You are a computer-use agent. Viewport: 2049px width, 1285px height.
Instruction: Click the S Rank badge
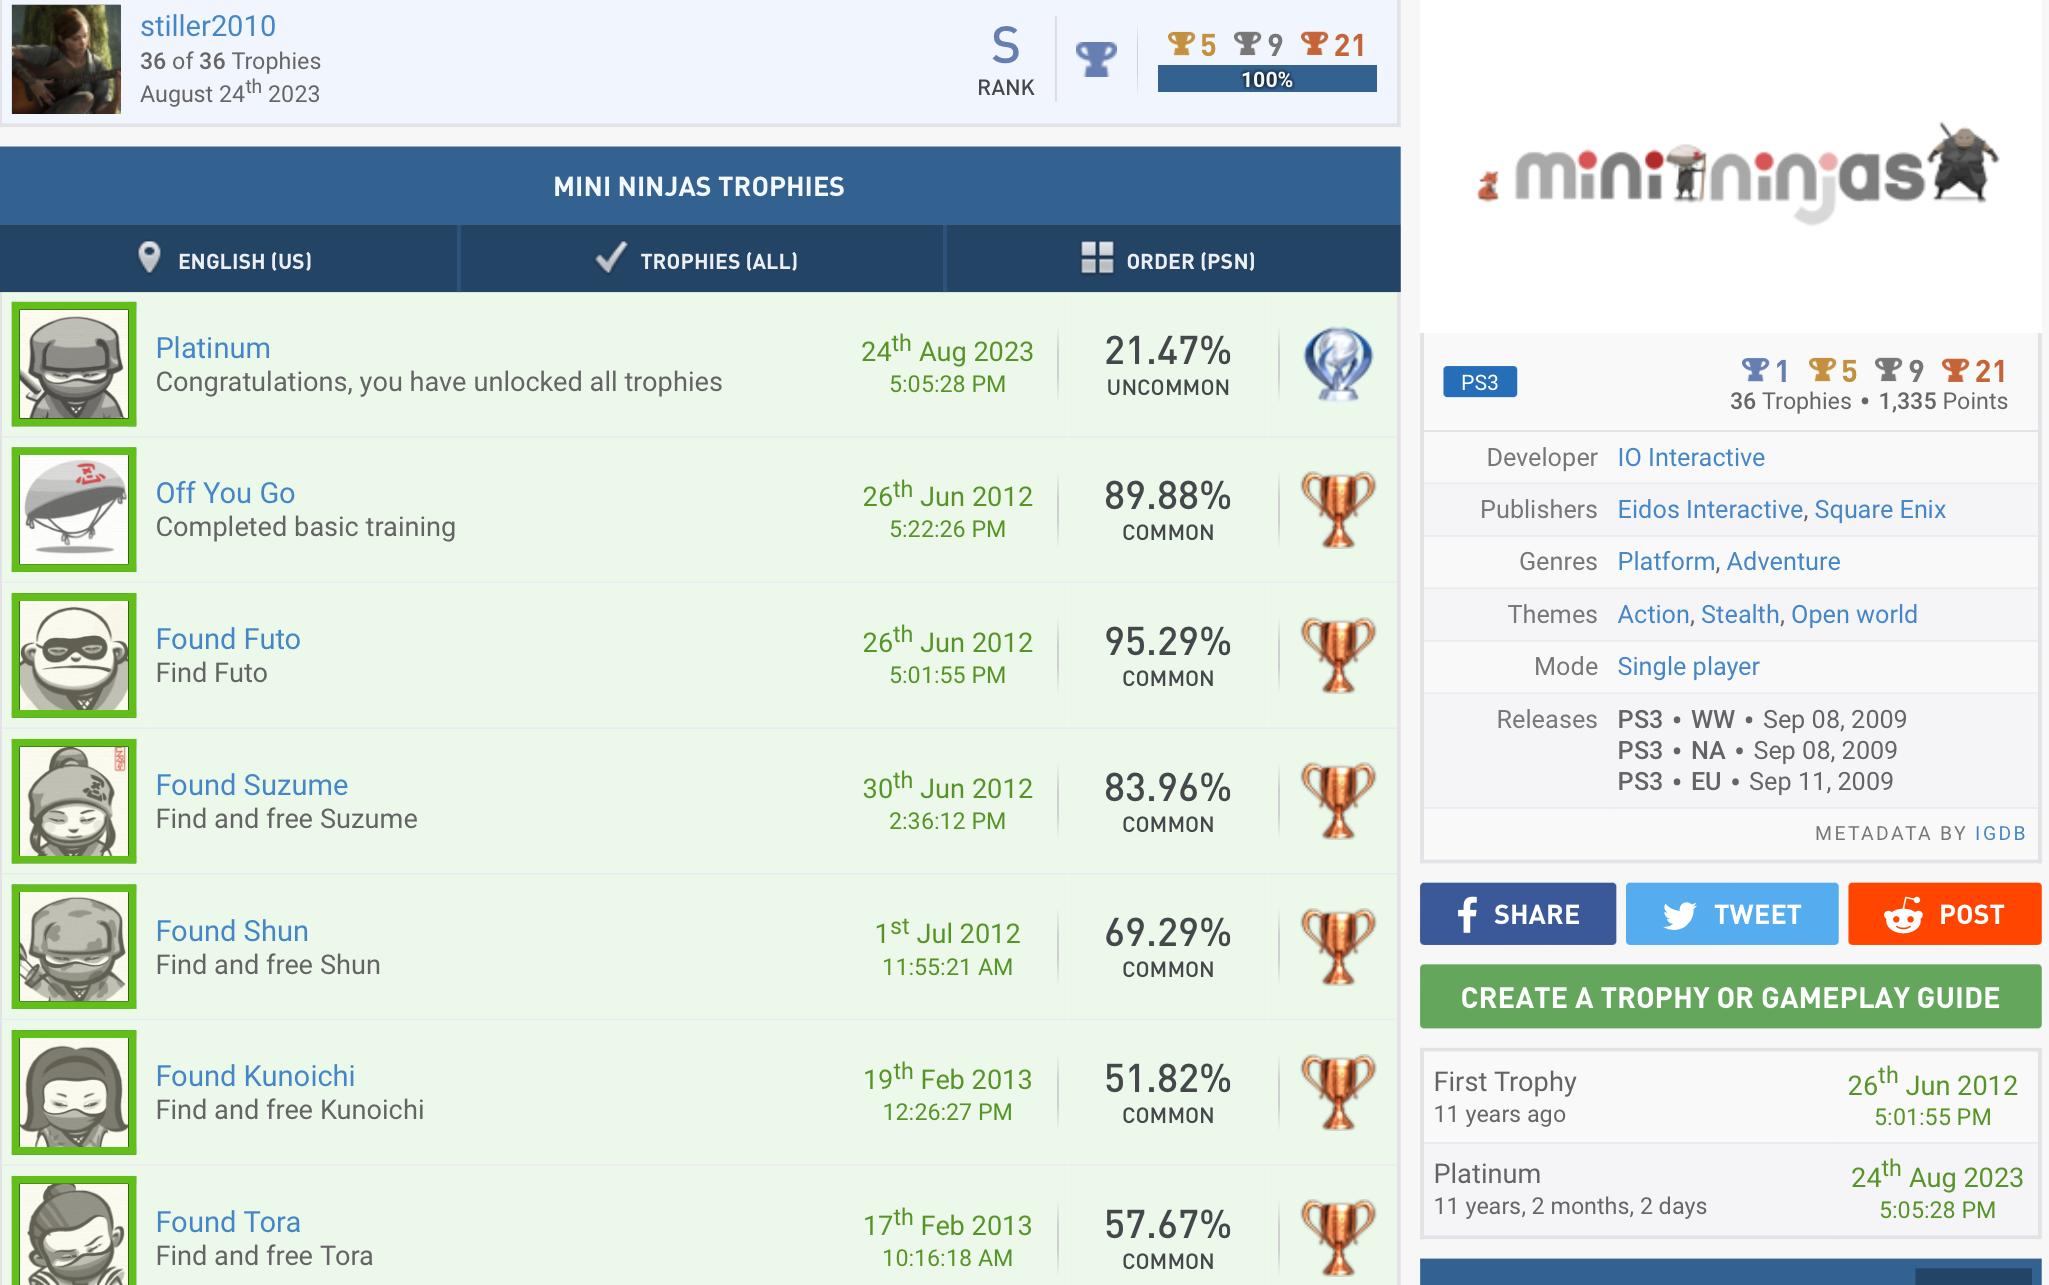click(x=1006, y=62)
